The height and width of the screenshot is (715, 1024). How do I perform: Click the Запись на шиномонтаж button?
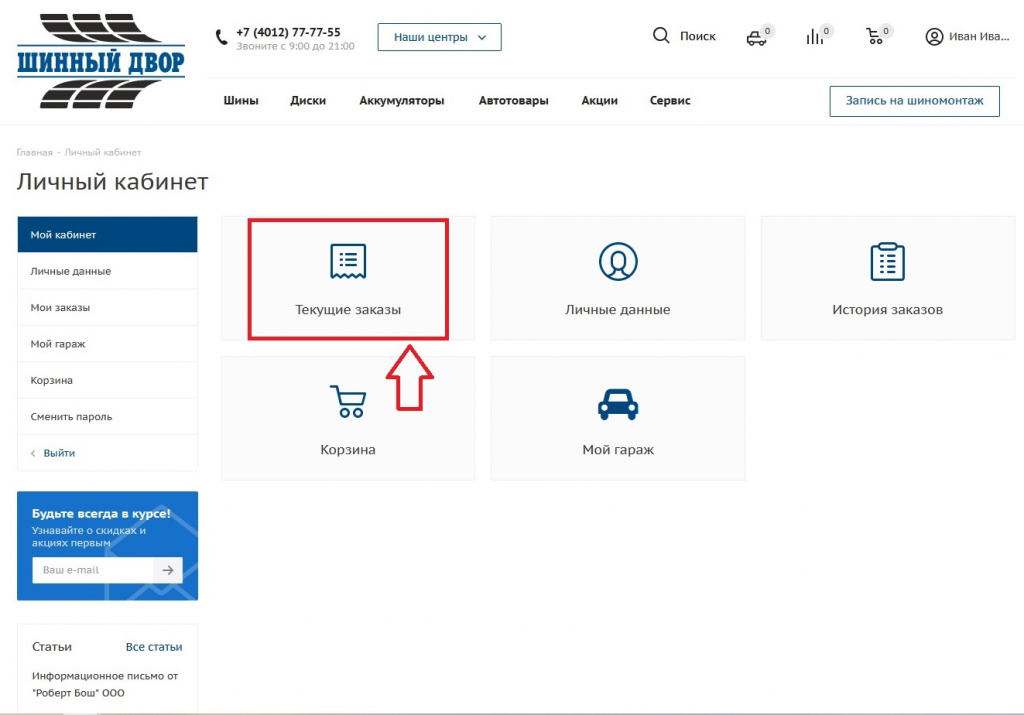(x=914, y=101)
